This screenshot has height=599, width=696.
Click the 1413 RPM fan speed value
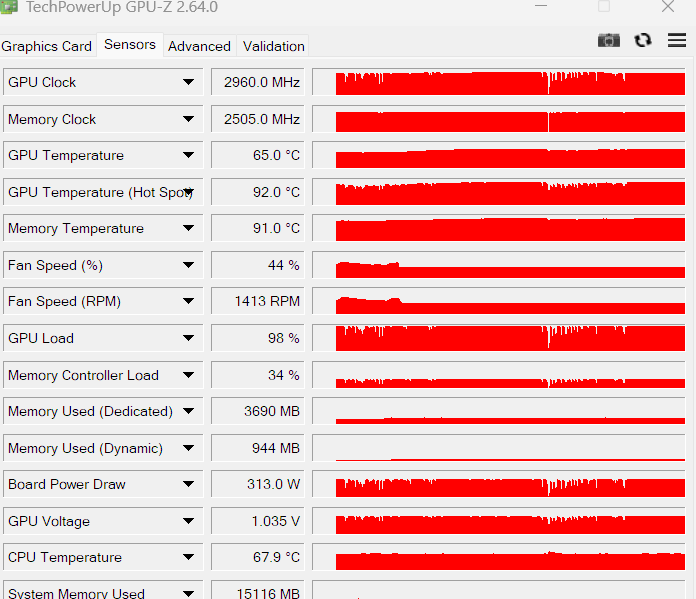pos(258,301)
